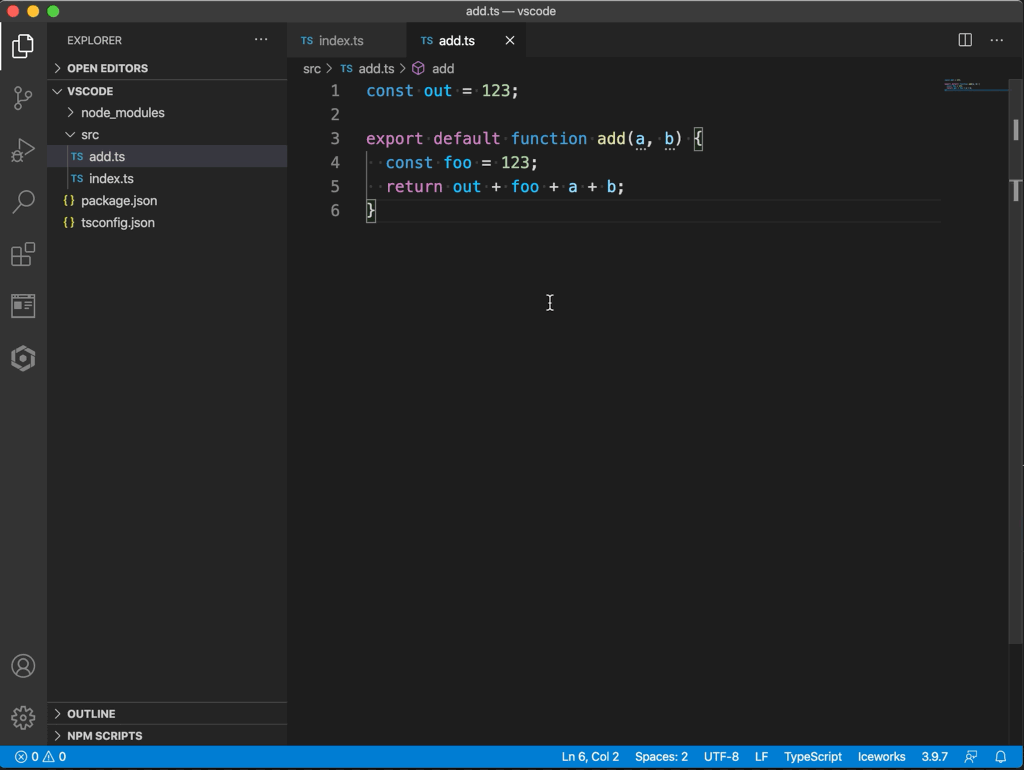Click Spaces: 2 indentation setting
Viewport: 1024px width, 770px height.
coord(661,757)
